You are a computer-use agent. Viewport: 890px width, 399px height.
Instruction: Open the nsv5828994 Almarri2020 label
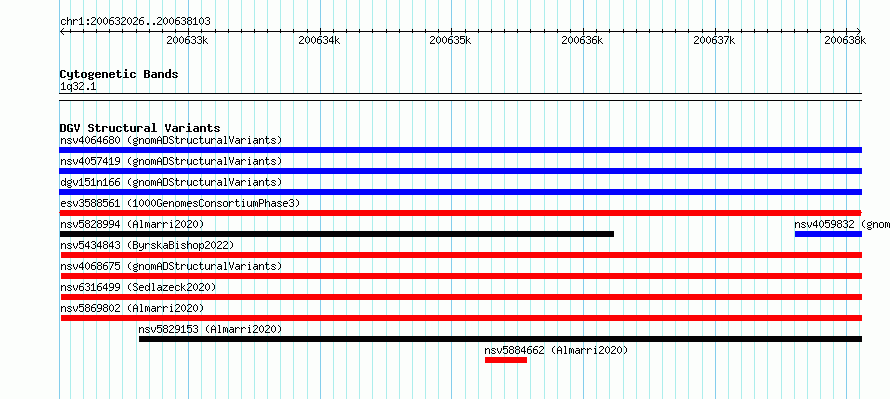(x=132, y=224)
